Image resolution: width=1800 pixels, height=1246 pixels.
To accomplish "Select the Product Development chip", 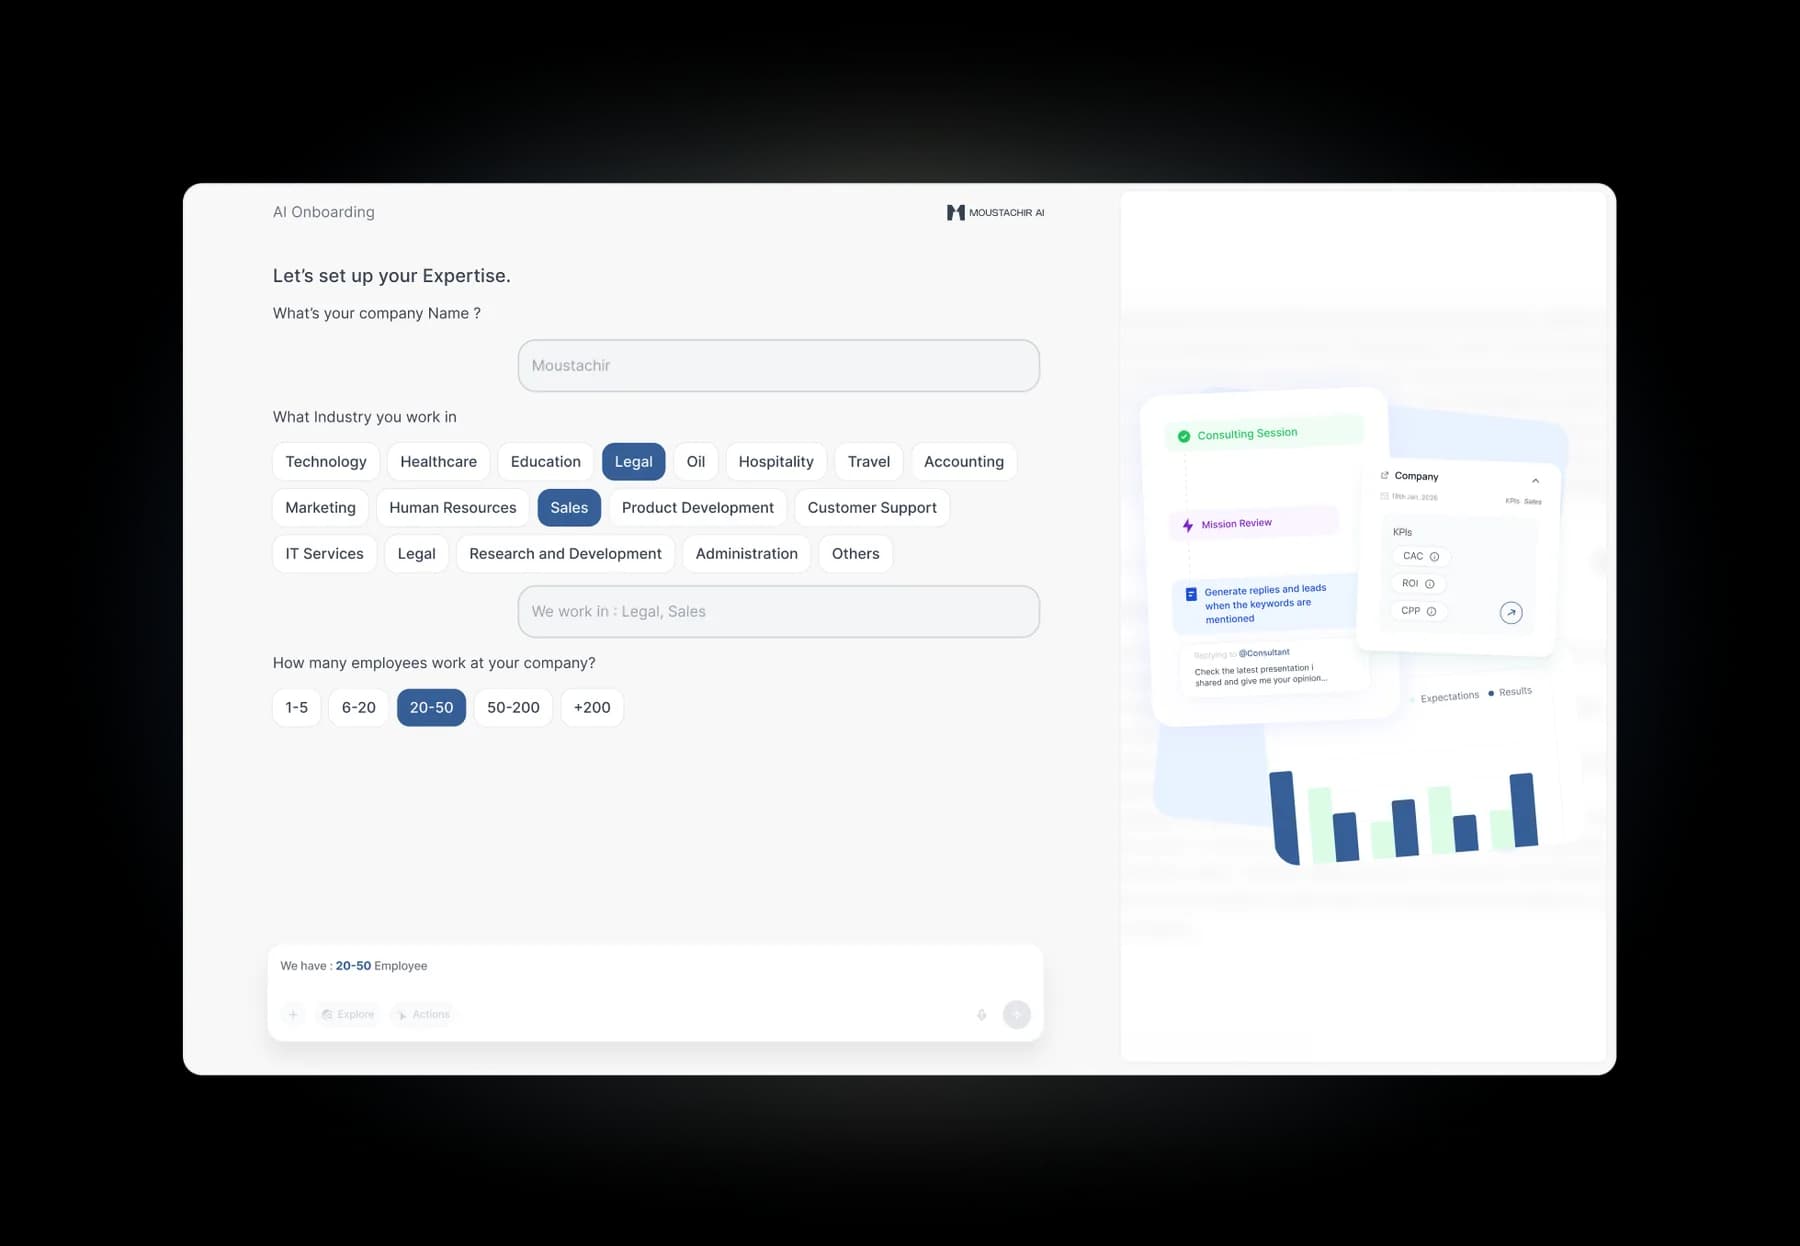I will tap(698, 507).
